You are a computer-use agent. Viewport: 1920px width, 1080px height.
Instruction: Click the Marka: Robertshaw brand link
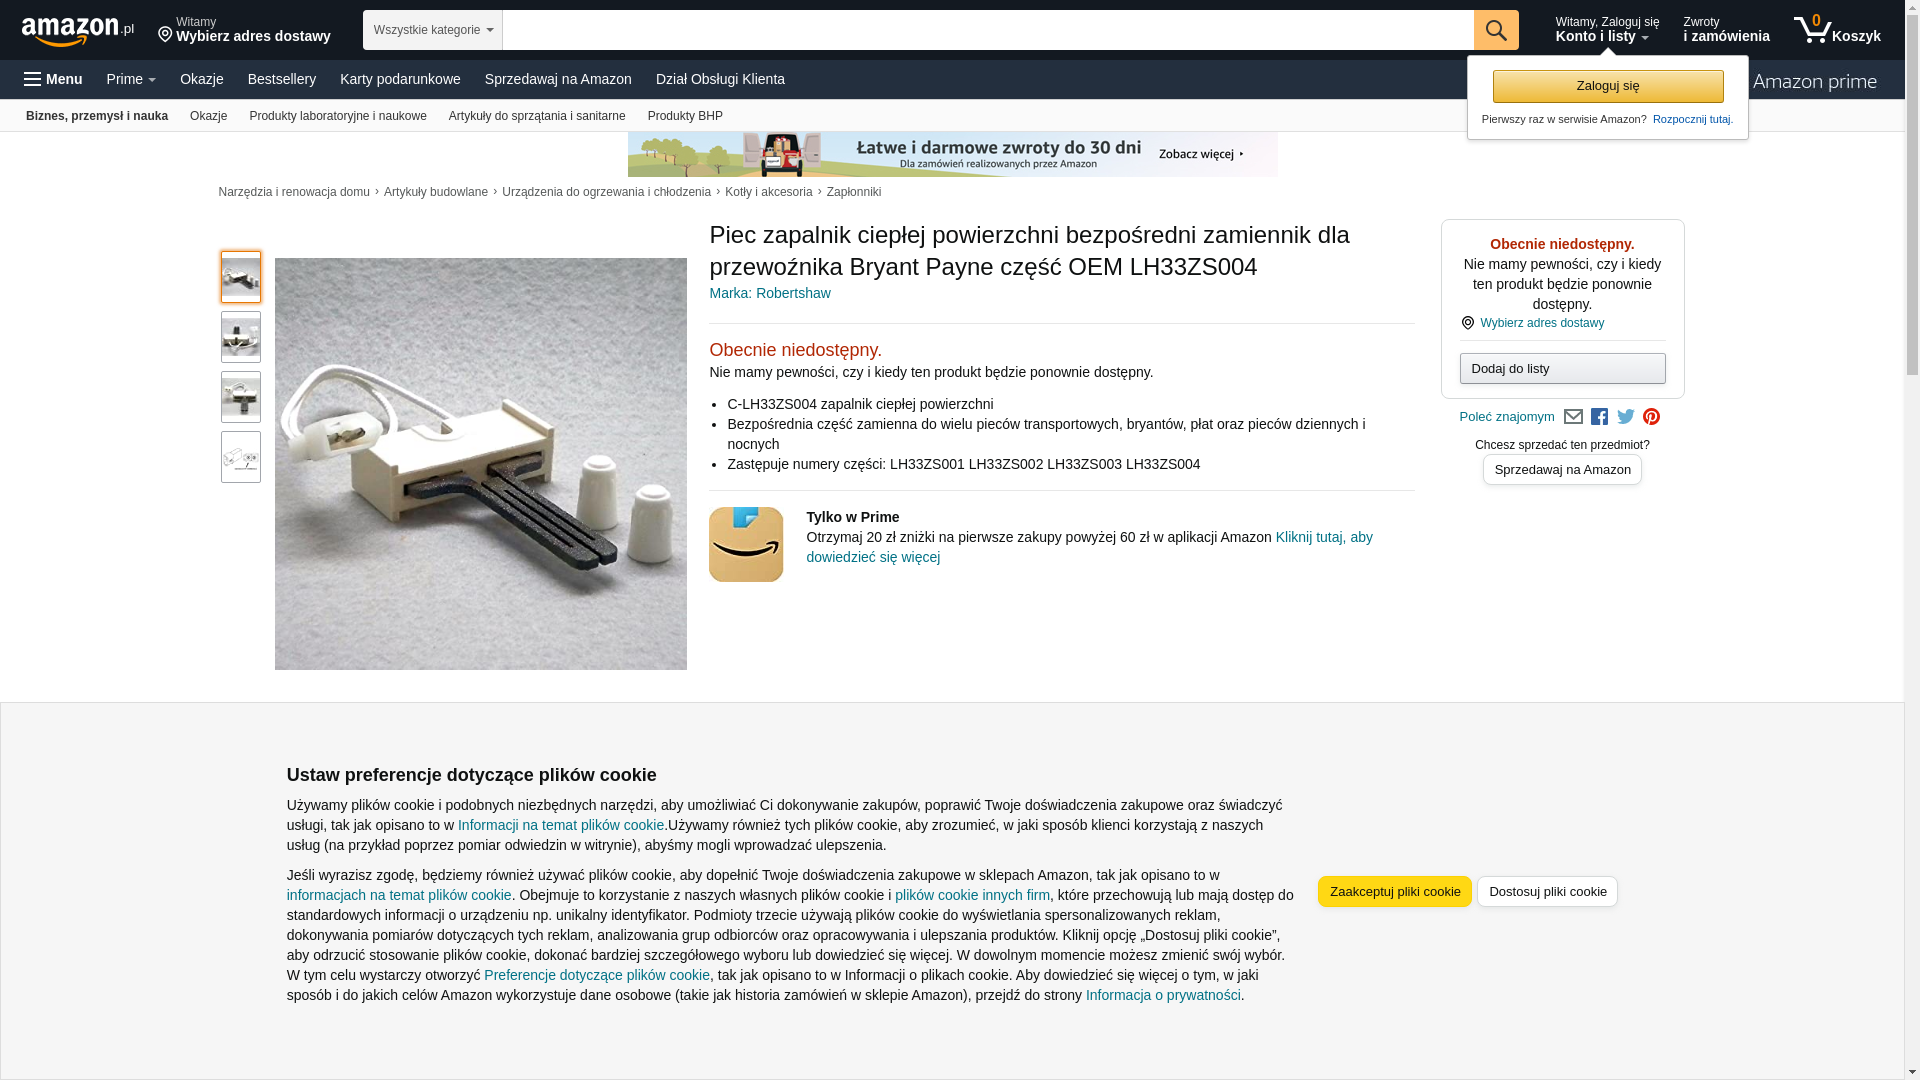(x=770, y=293)
